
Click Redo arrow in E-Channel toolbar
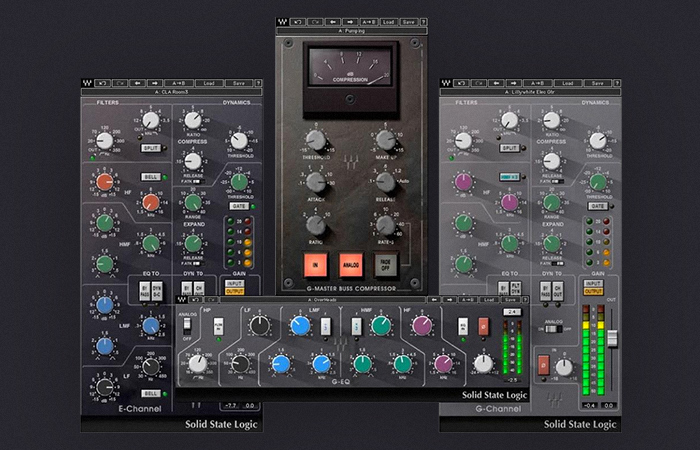120,83
